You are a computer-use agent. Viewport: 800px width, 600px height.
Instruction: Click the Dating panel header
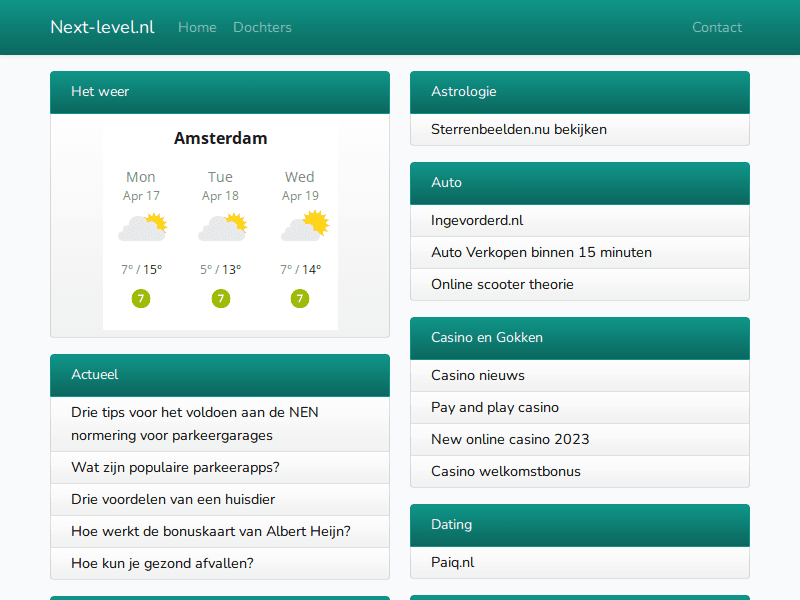pos(580,525)
